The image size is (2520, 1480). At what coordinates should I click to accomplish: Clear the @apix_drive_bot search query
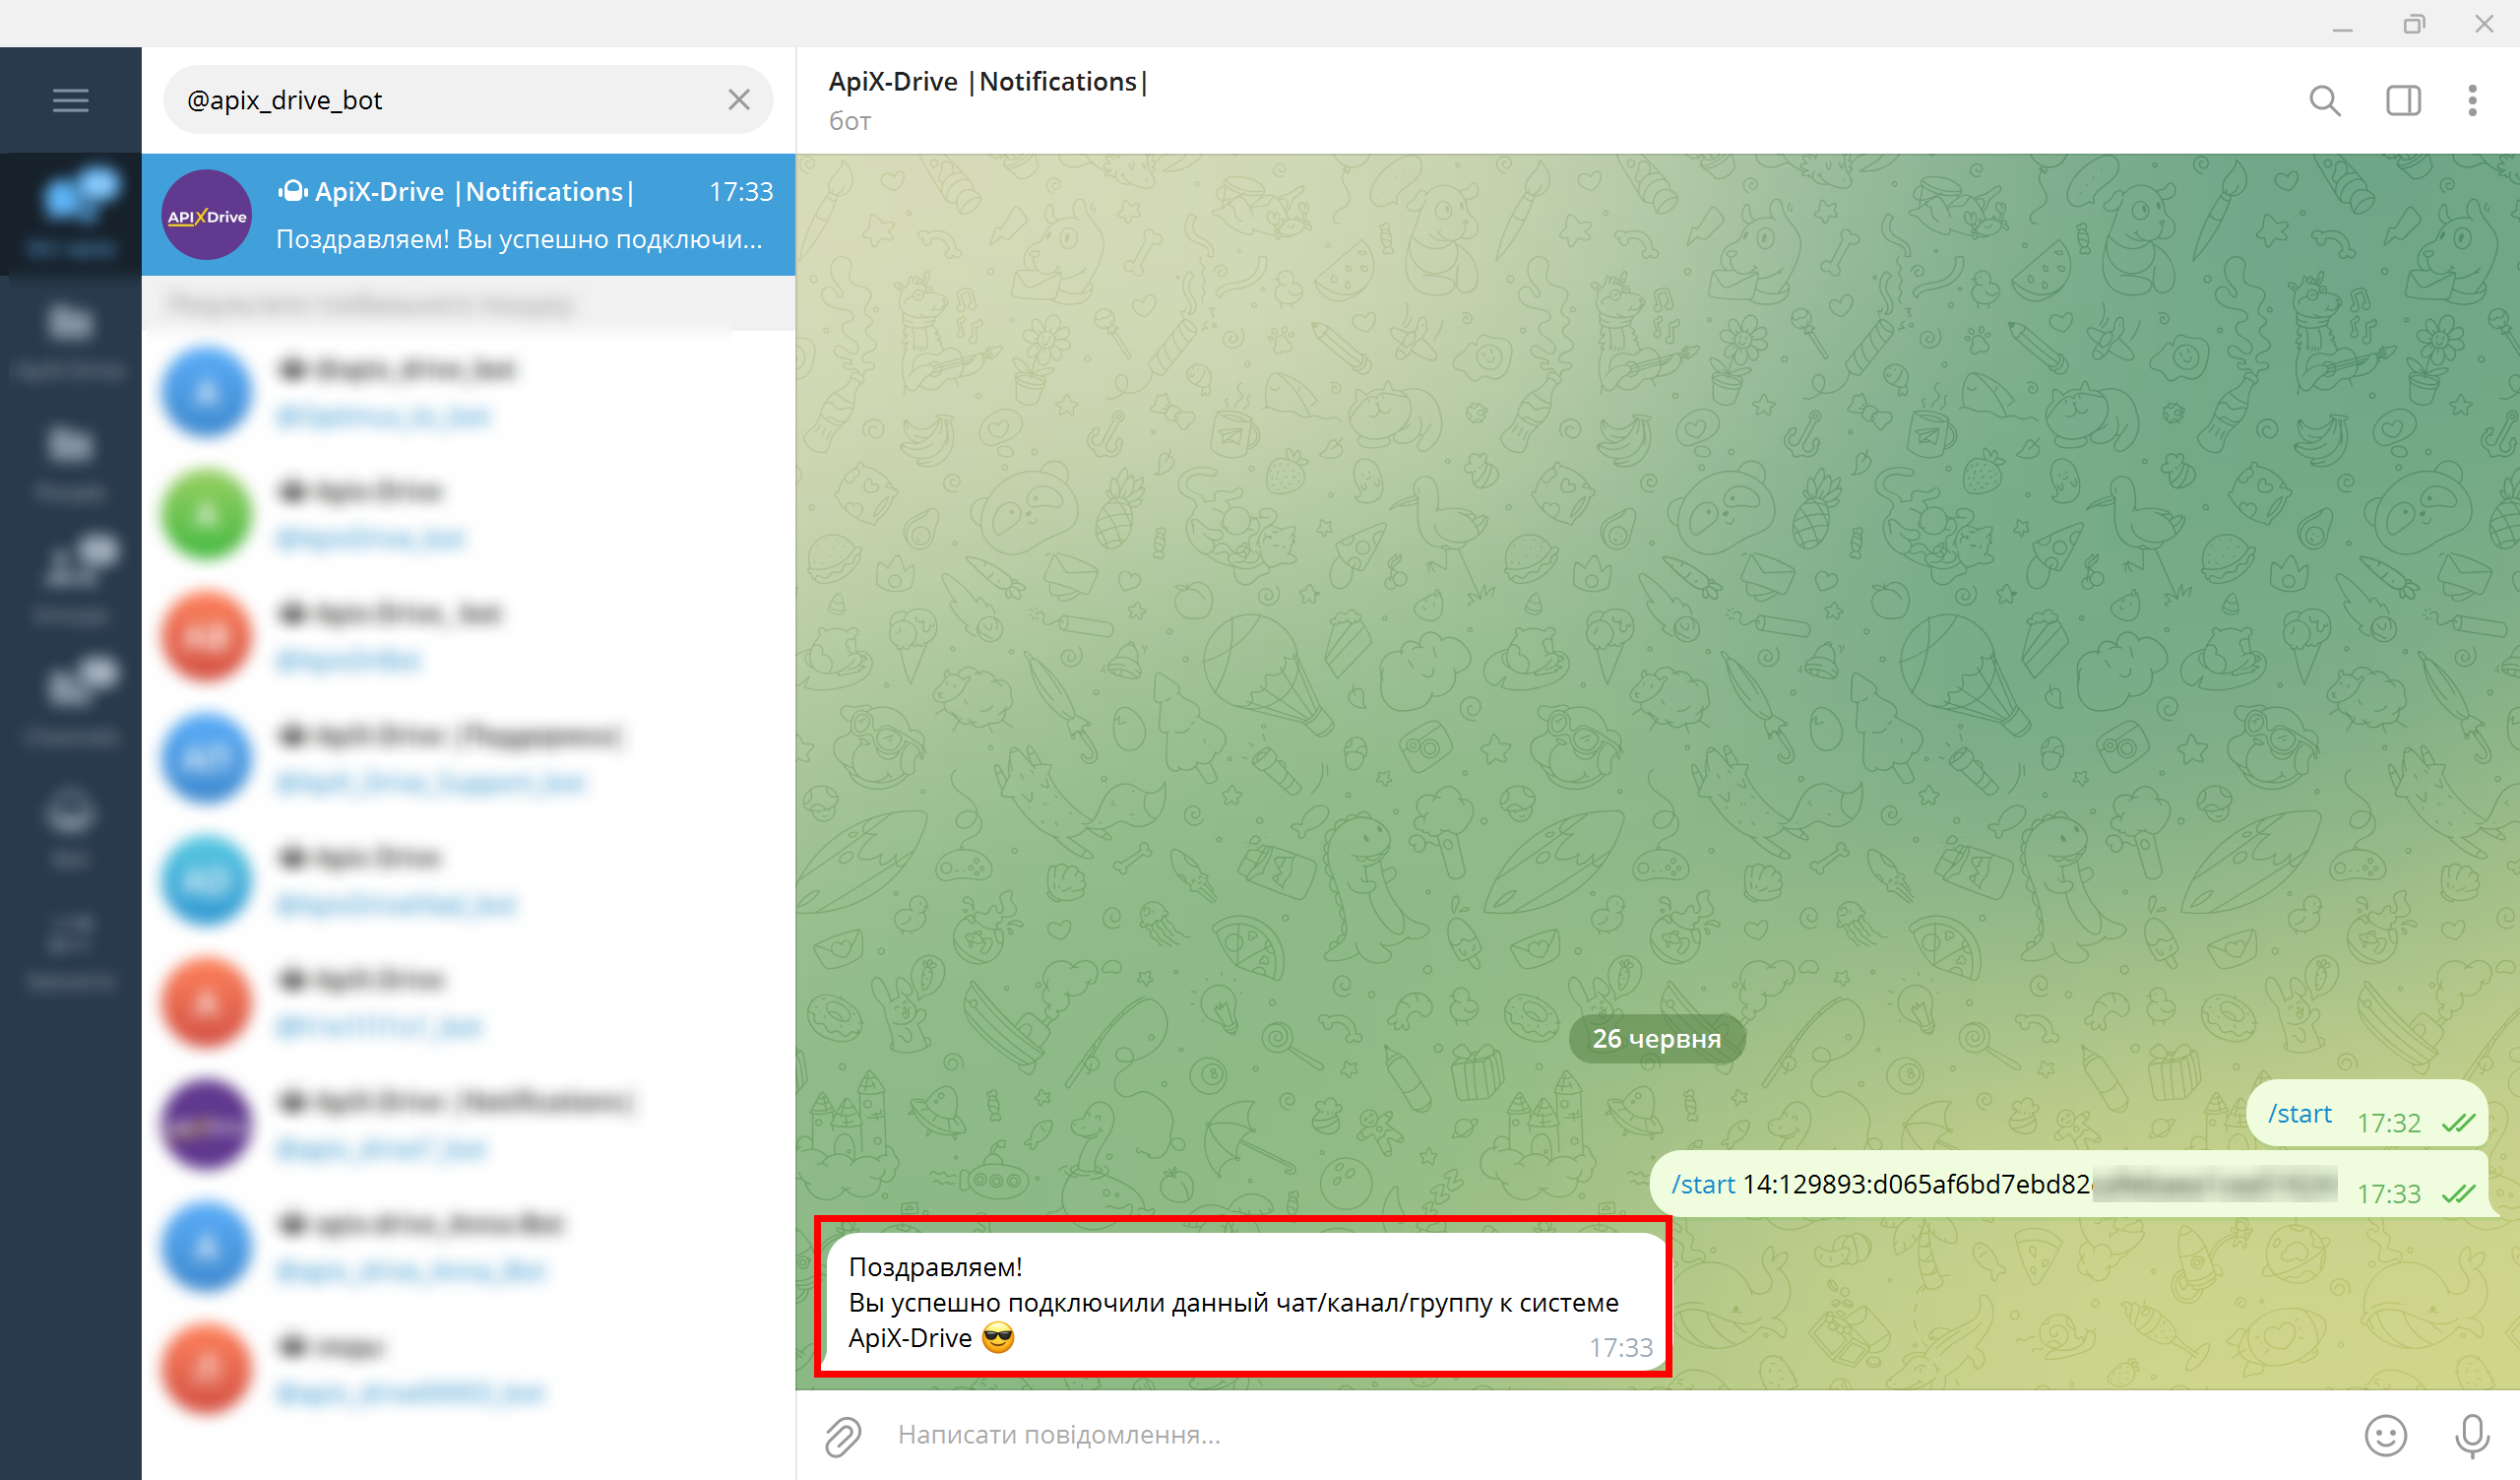click(x=739, y=100)
